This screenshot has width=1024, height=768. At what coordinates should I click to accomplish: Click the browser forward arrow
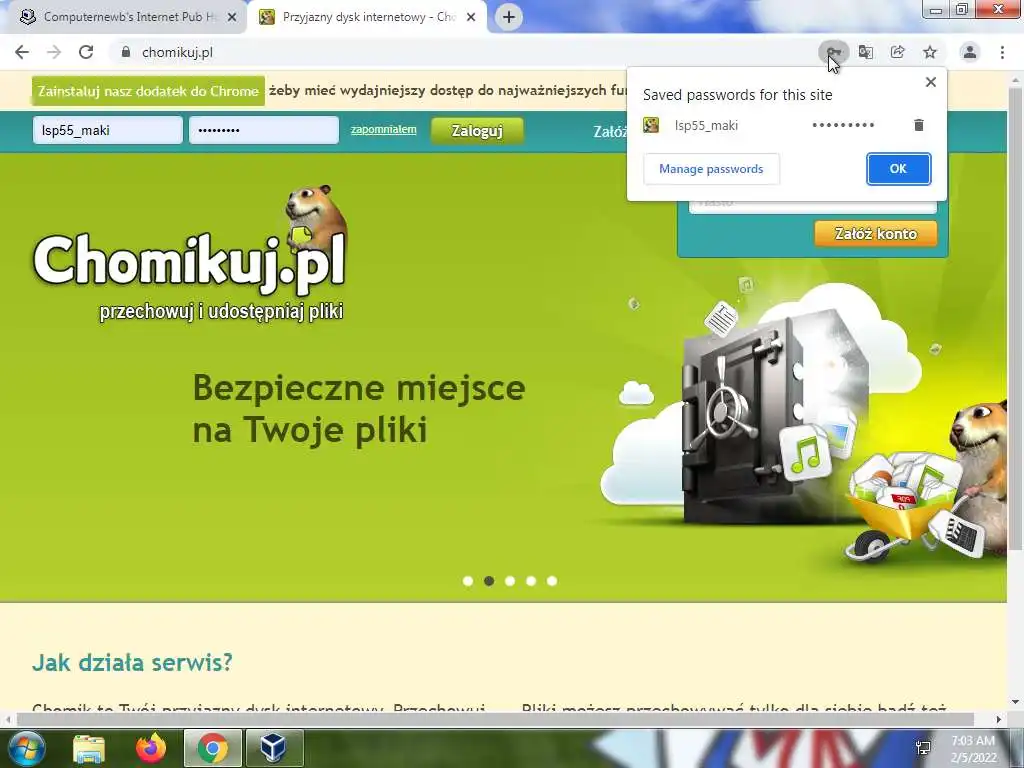pos(54,52)
